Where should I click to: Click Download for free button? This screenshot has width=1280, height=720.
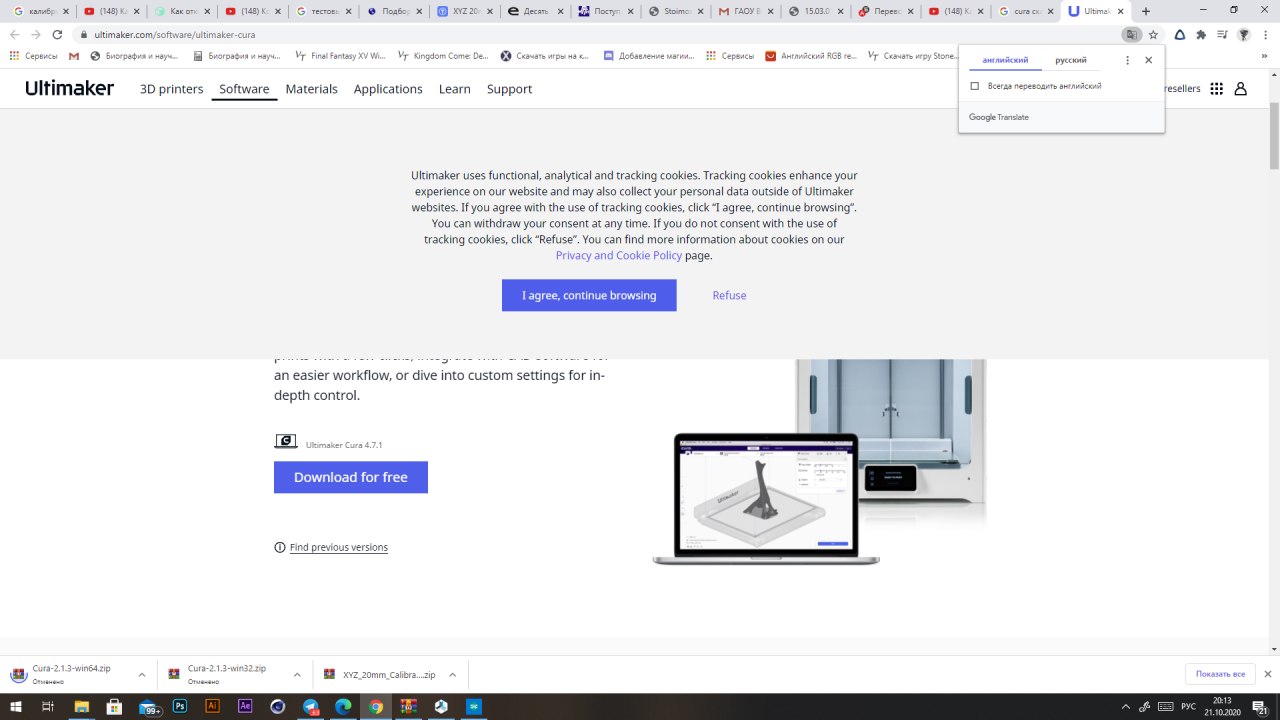coord(351,477)
